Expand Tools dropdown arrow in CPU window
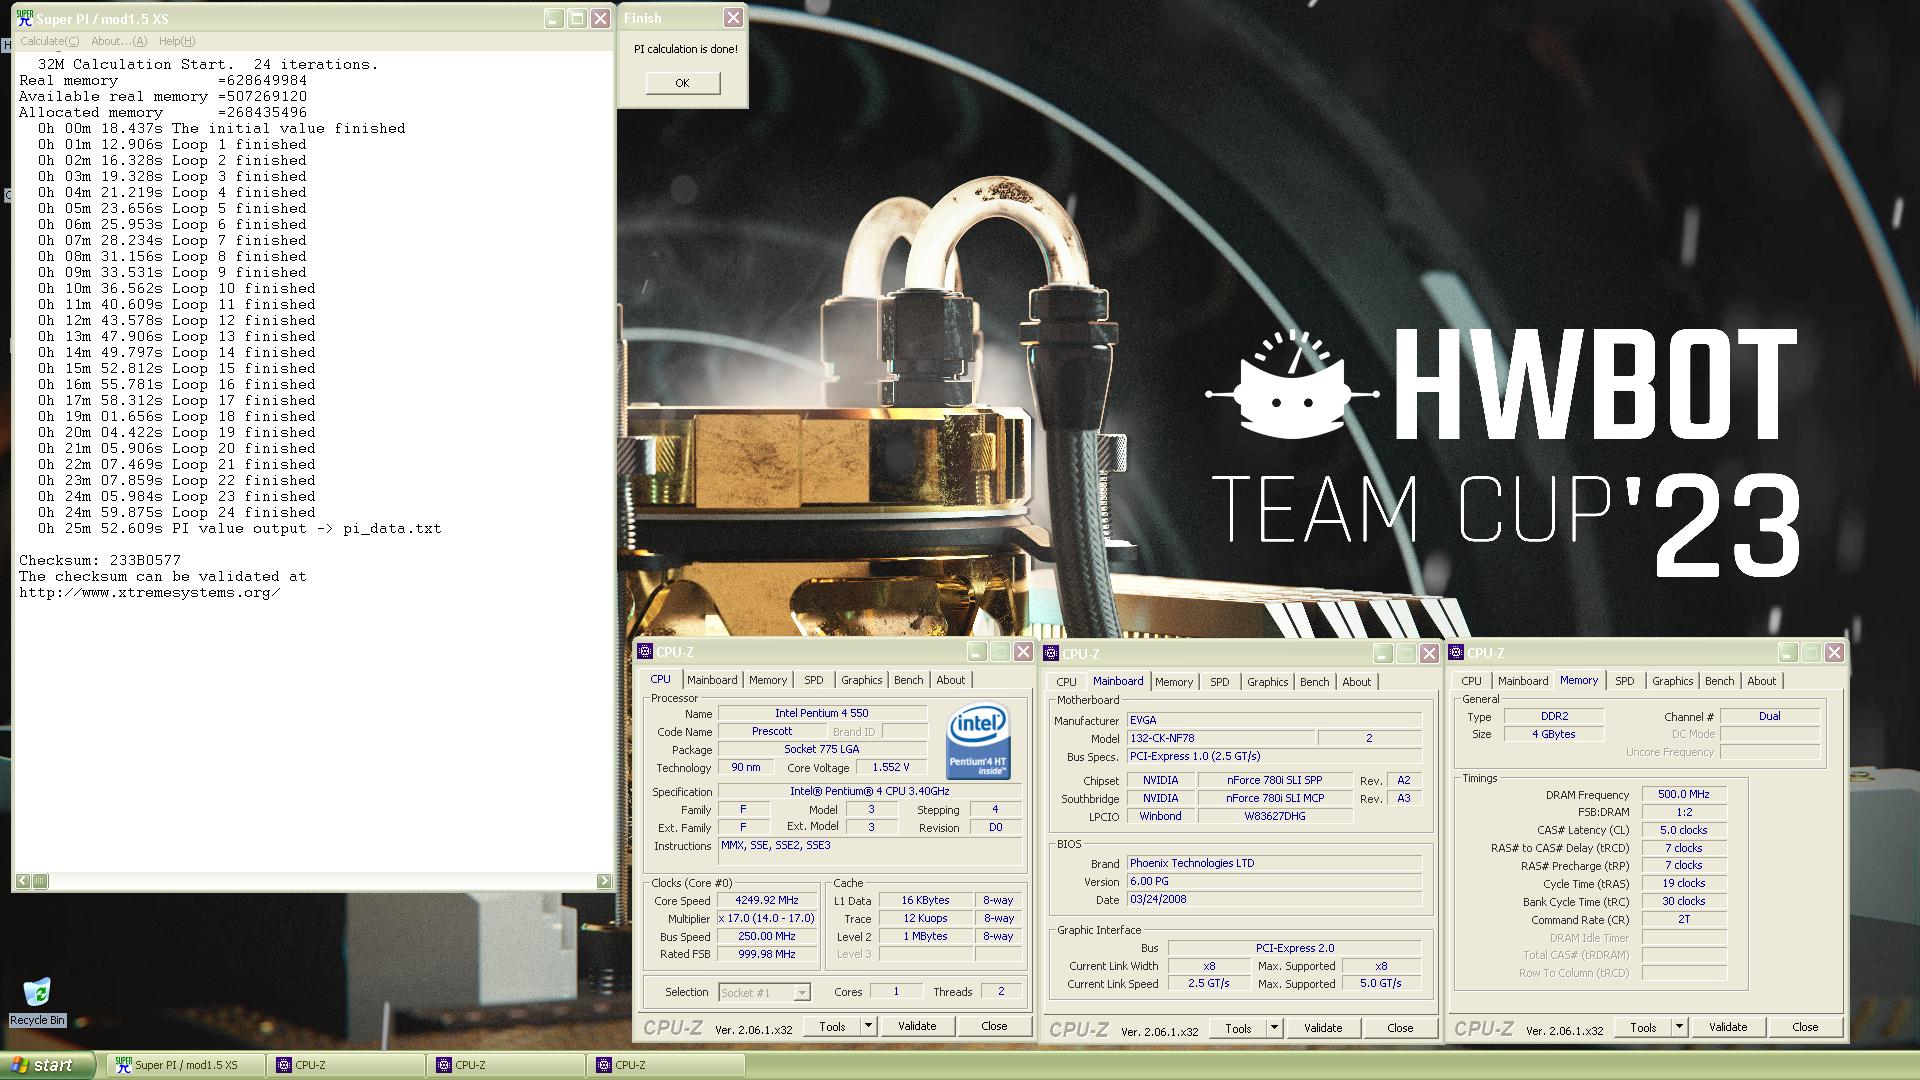This screenshot has width=1920, height=1080. (868, 1026)
